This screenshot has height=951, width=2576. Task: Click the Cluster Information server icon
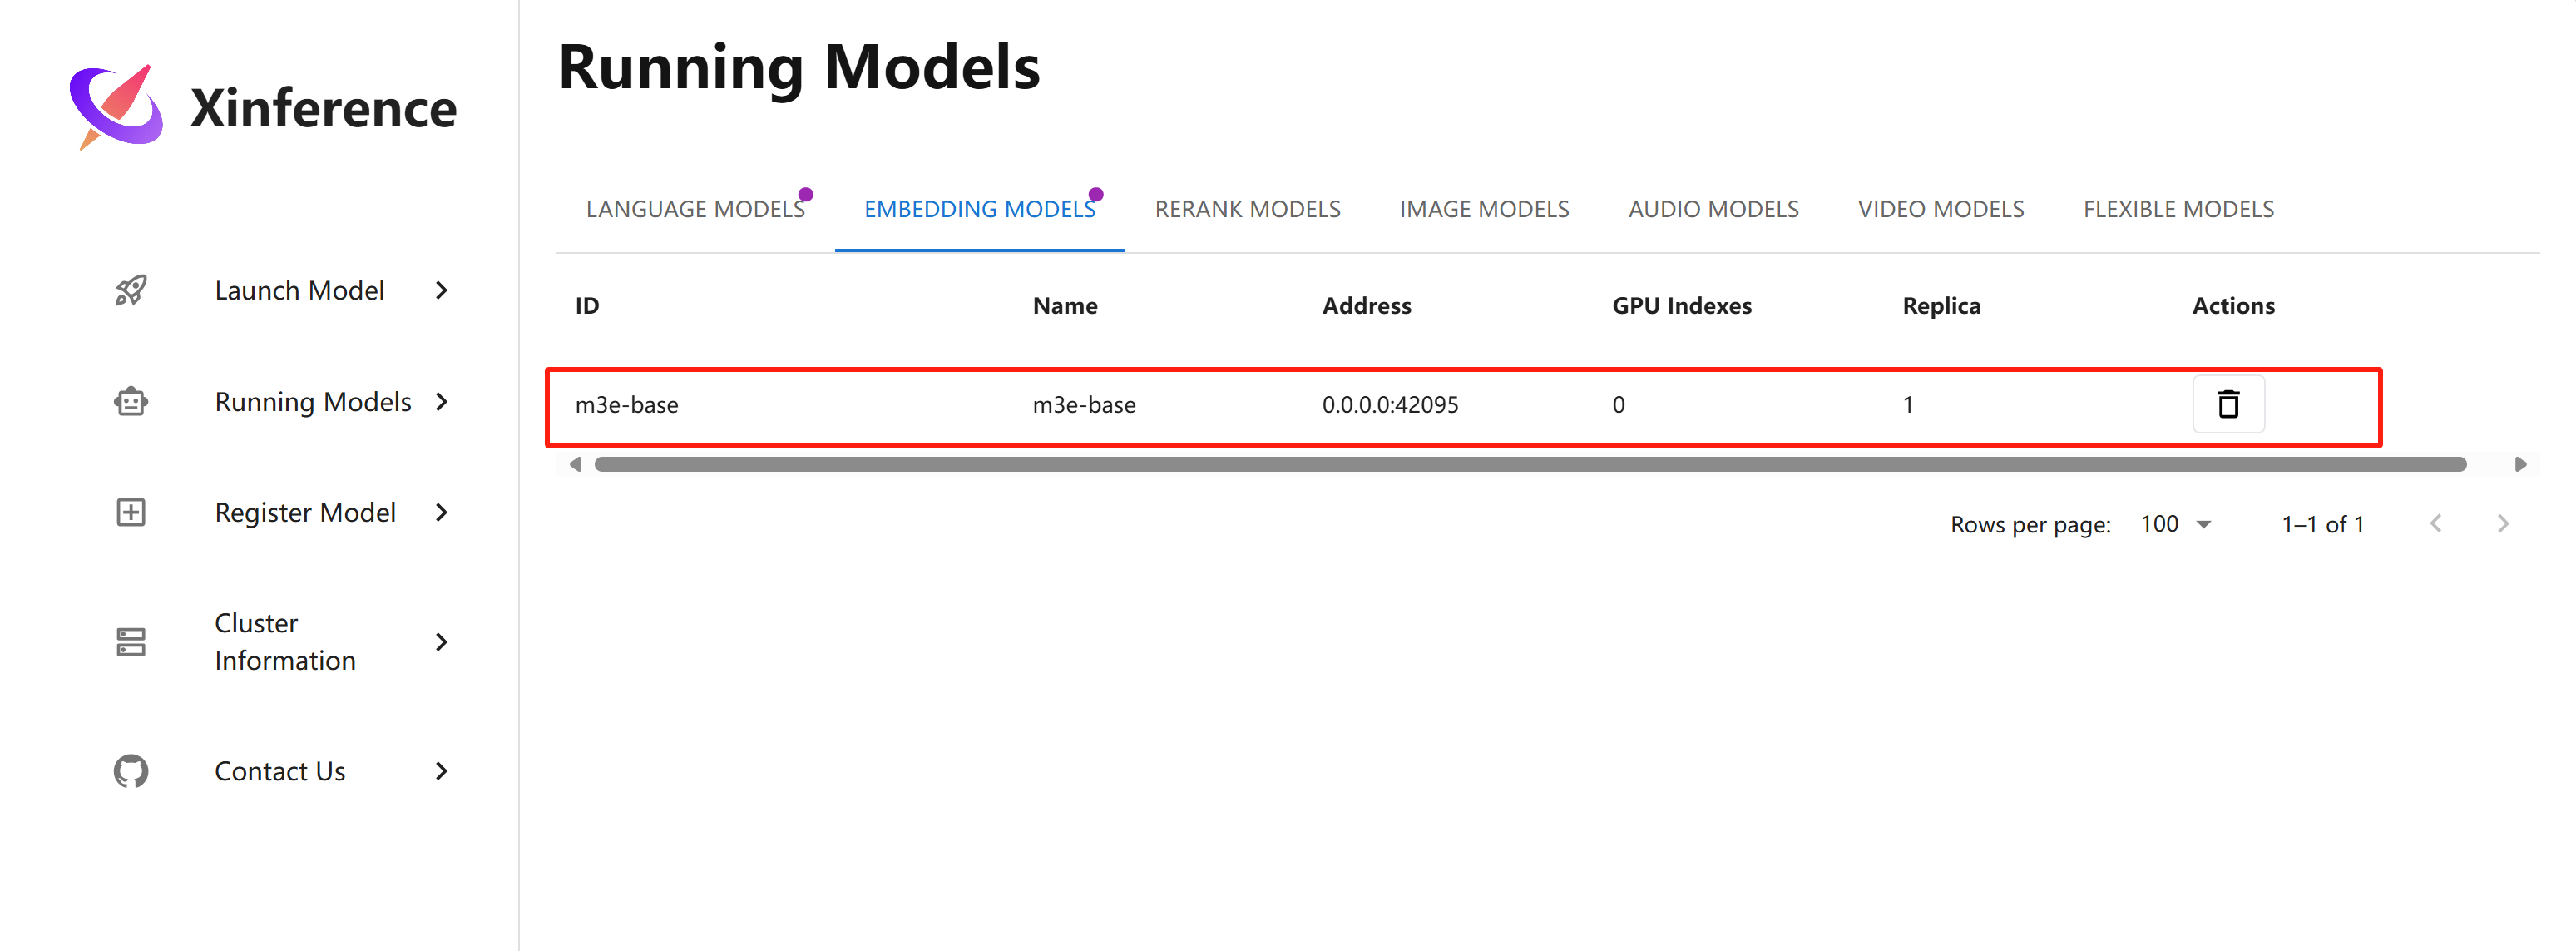(131, 642)
